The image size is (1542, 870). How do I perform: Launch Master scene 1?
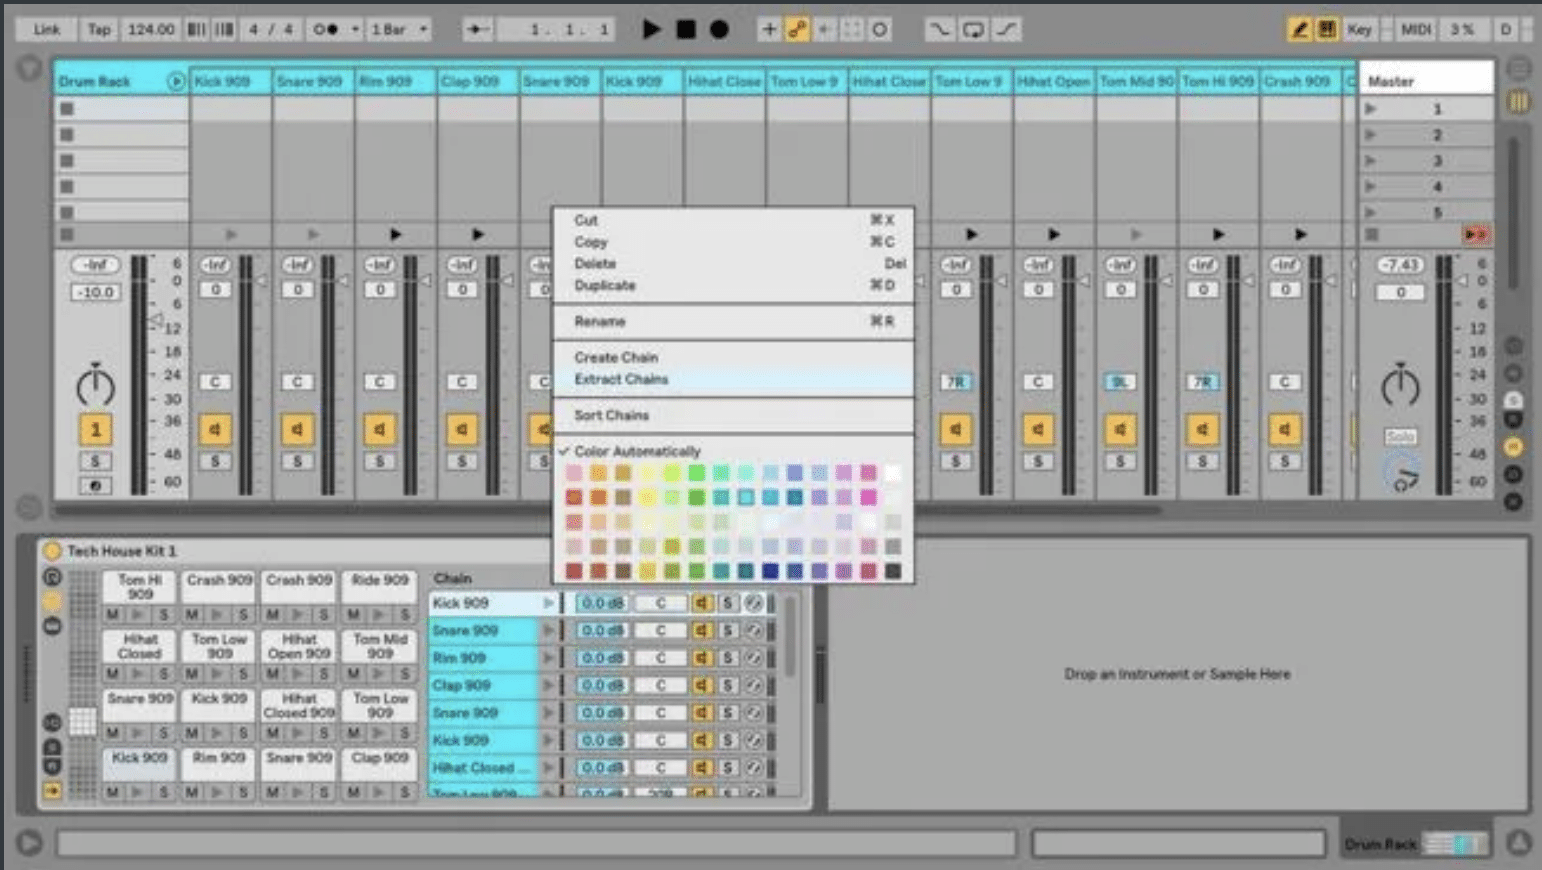(x=1371, y=108)
